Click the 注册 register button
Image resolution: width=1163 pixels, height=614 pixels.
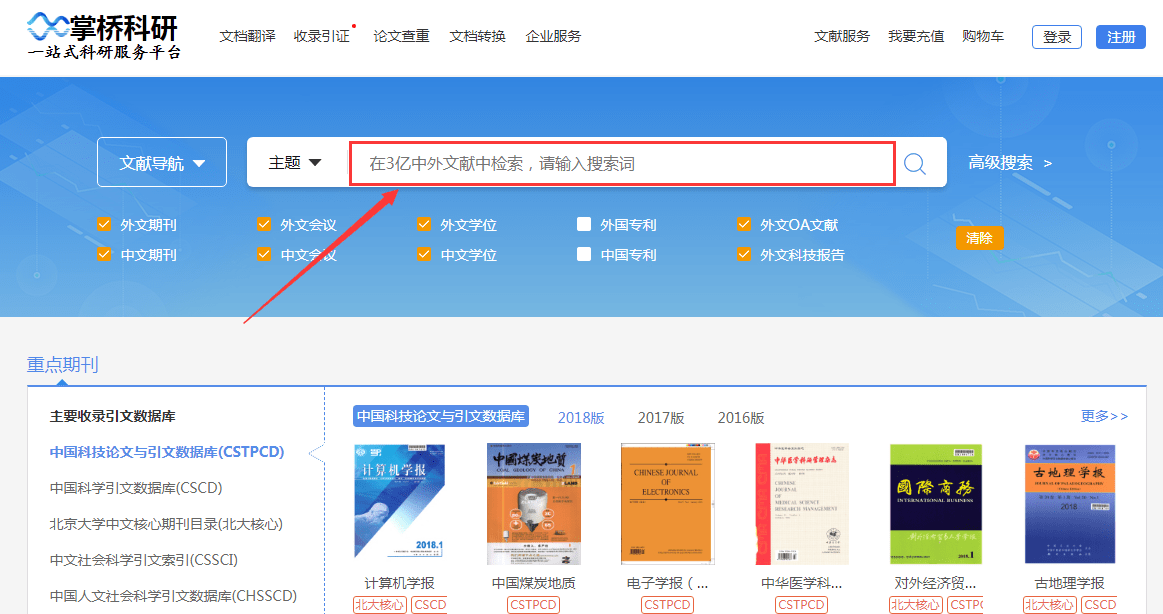pos(1120,37)
